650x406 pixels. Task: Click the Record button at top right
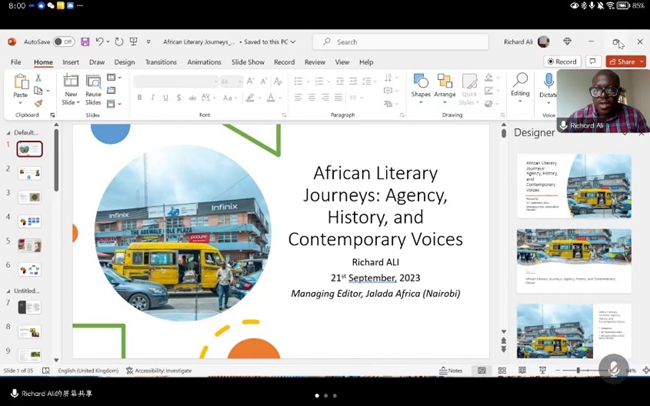coord(562,62)
